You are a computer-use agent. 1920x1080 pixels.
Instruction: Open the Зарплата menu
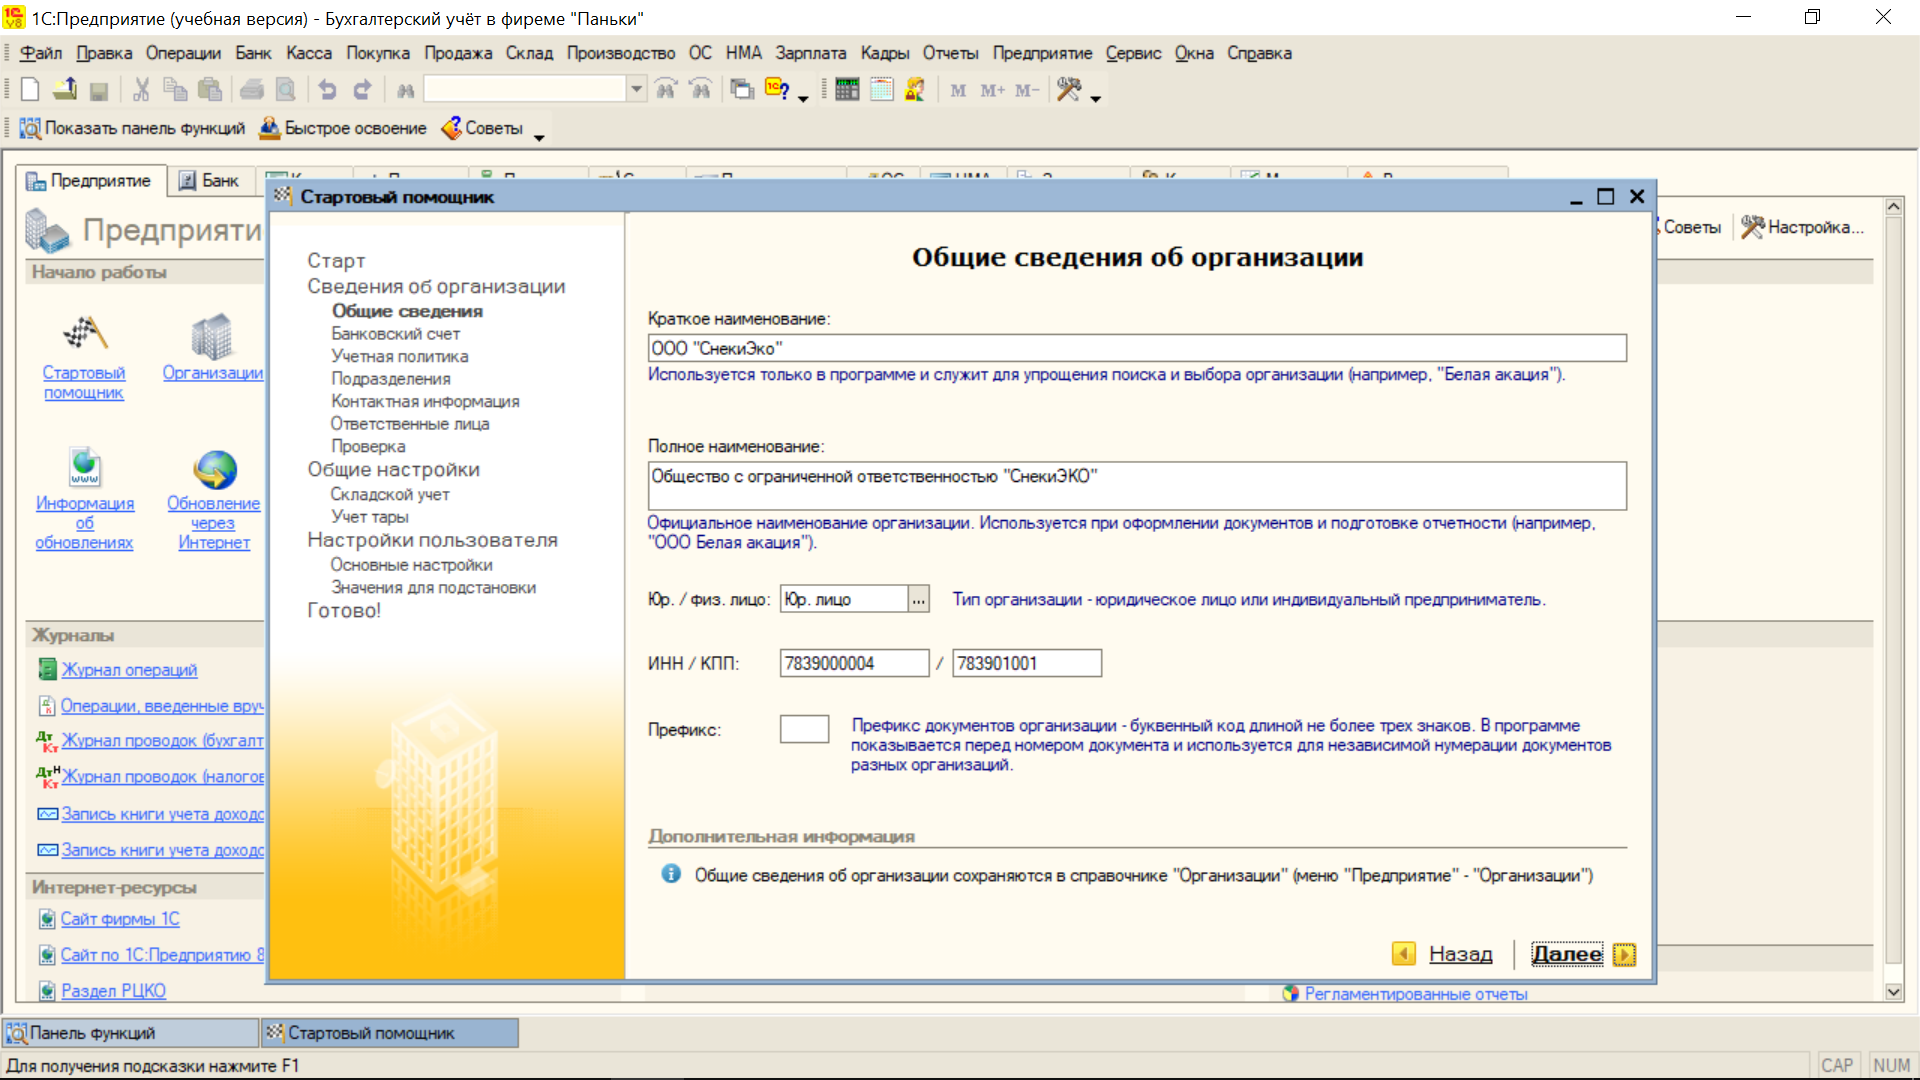coord(810,53)
